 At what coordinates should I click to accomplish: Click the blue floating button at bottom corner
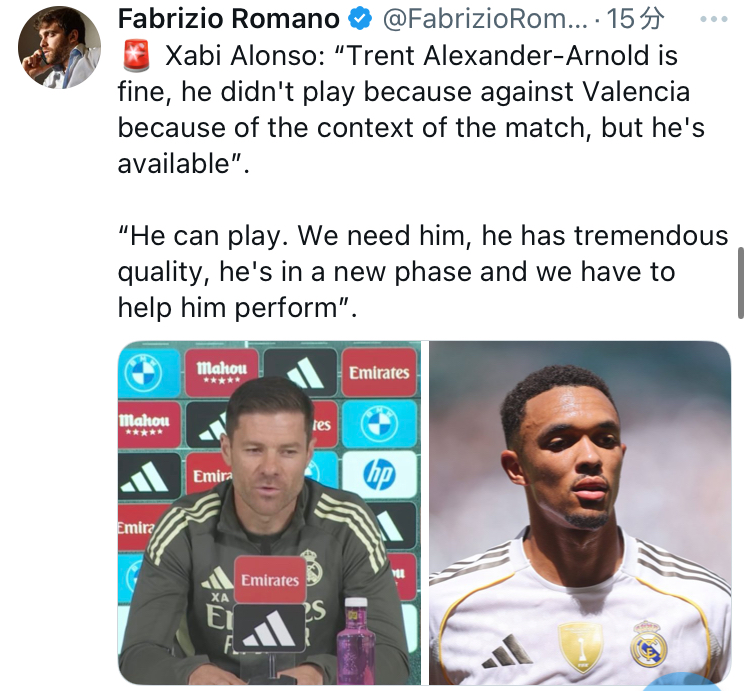(x=684, y=682)
